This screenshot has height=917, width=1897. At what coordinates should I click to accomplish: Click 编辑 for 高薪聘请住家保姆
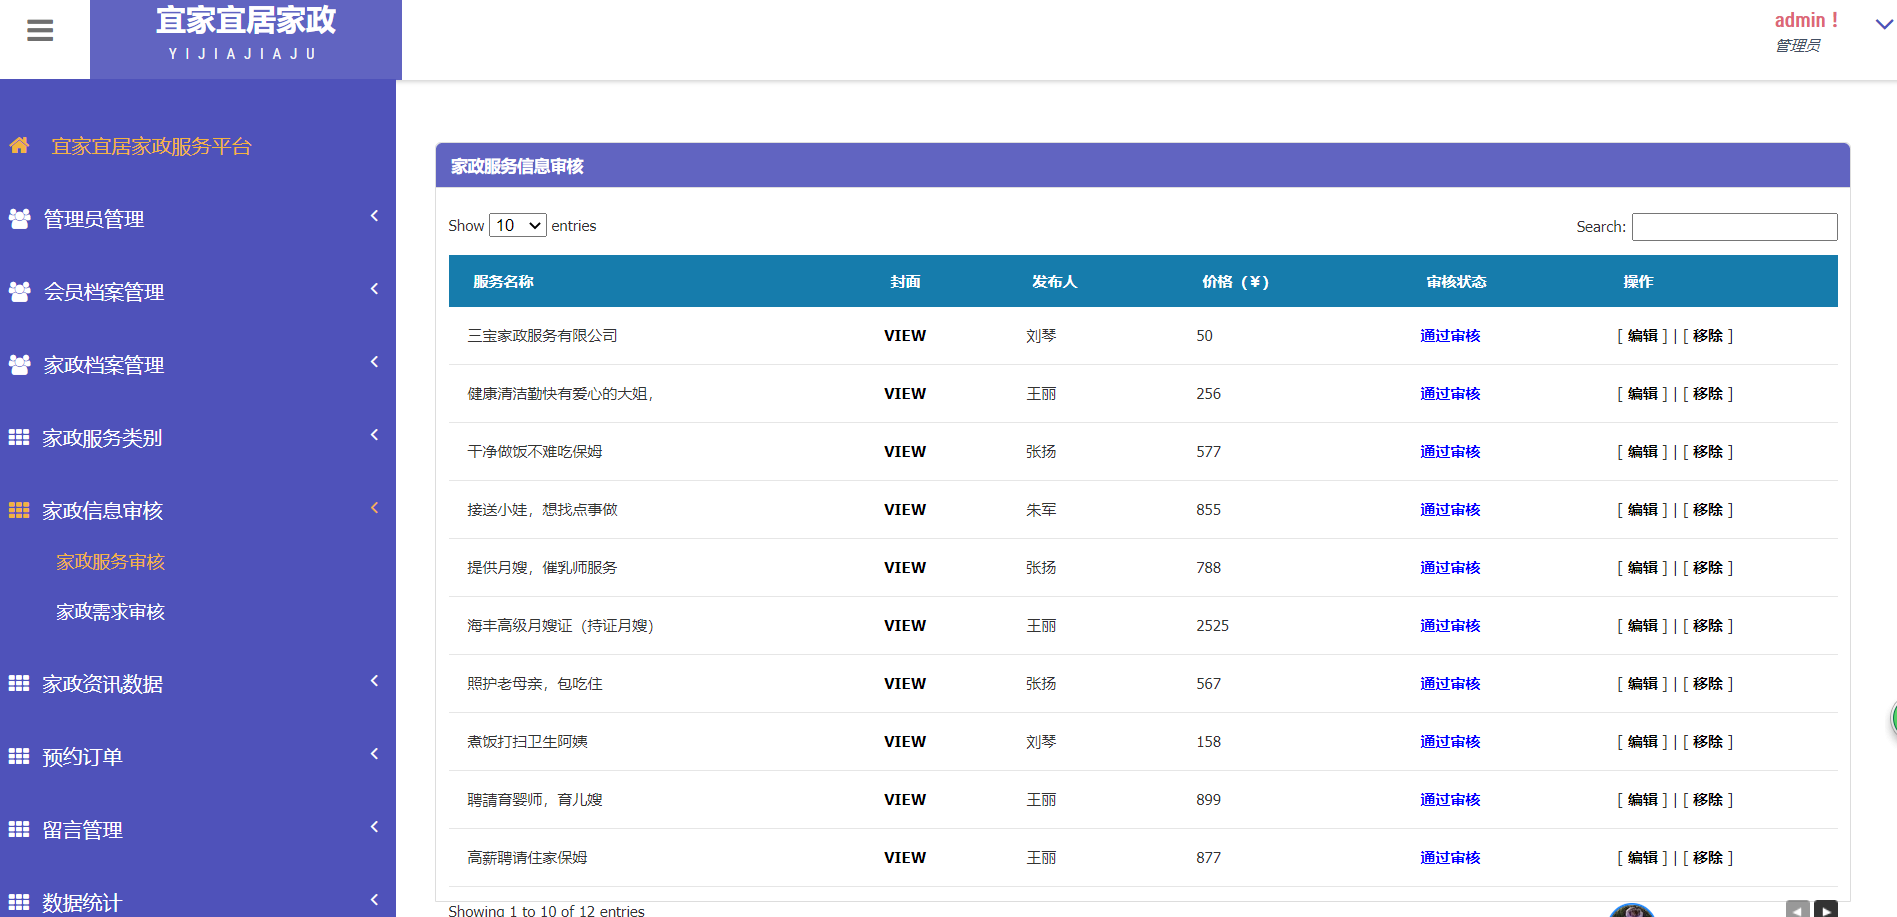pos(1643,858)
